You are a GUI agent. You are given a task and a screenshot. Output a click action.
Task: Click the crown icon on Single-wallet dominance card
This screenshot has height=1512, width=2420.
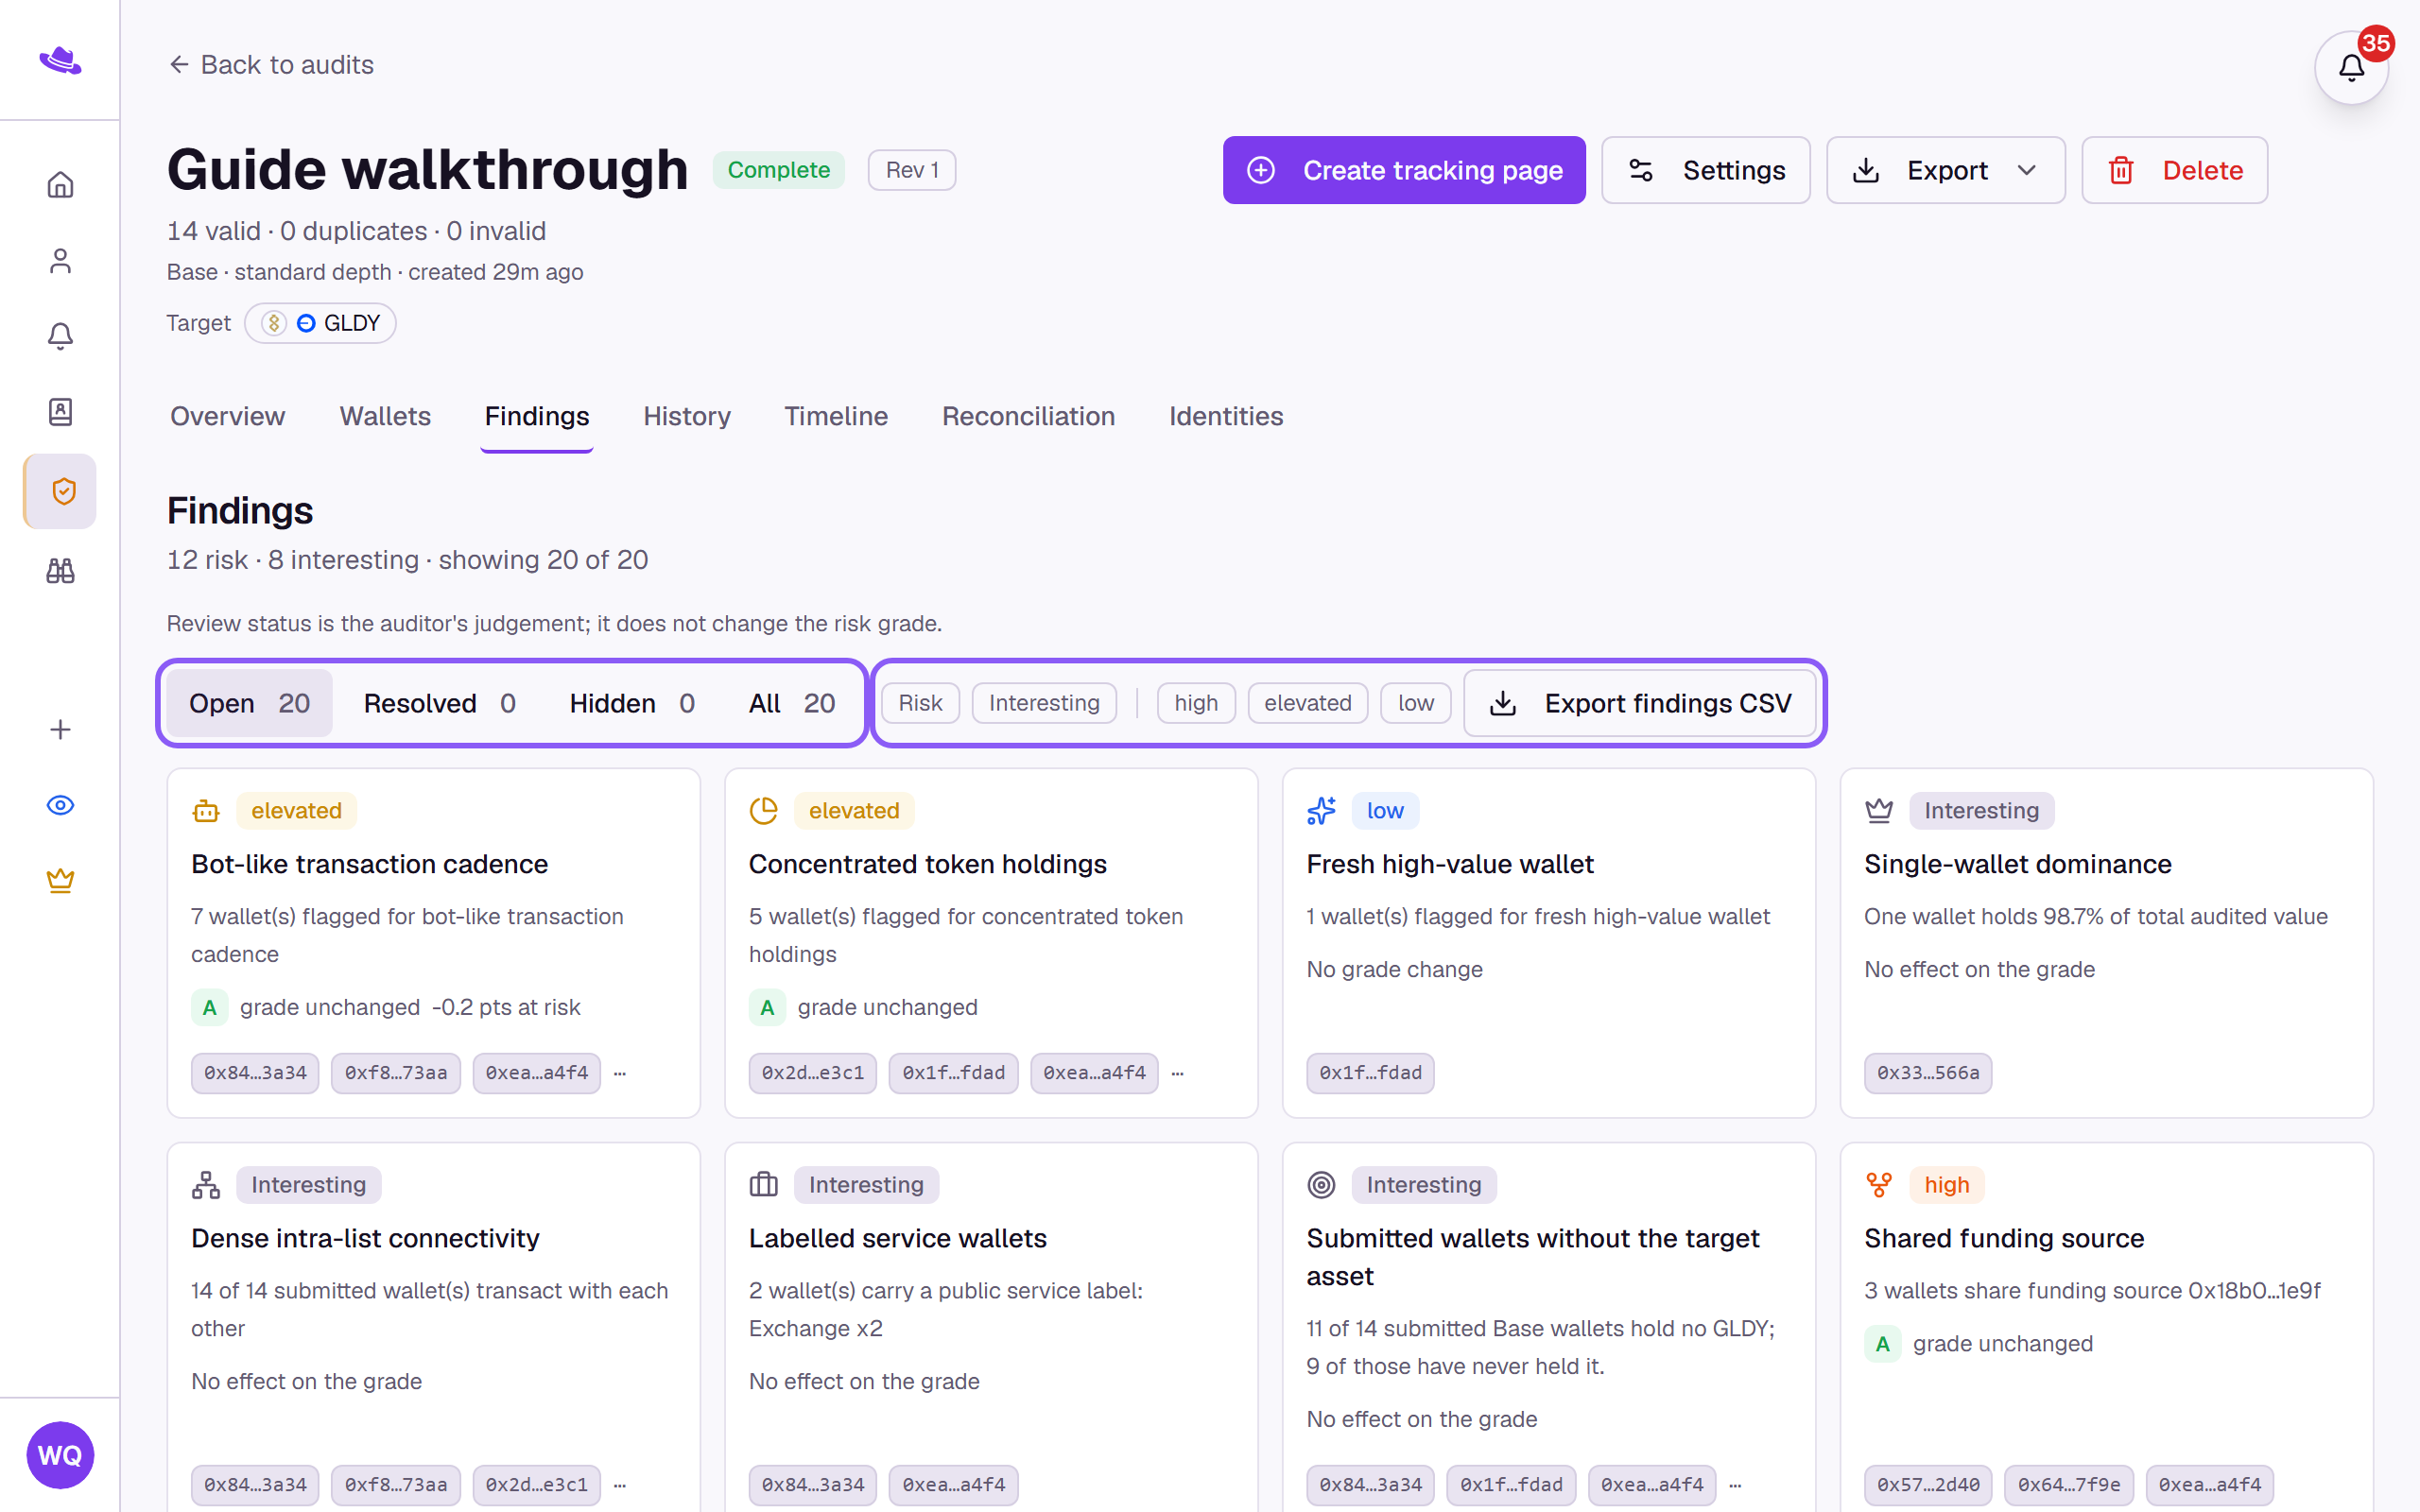pos(1879,811)
